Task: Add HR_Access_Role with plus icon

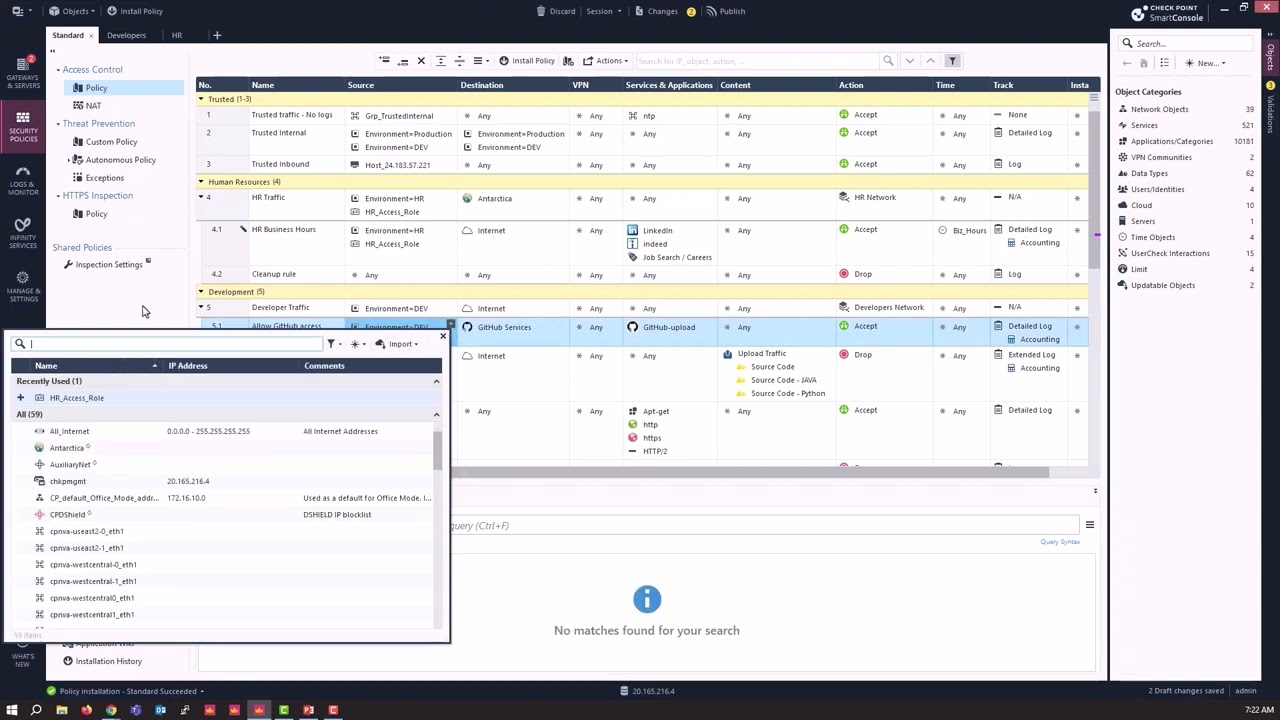Action: click(x=20, y=398)
